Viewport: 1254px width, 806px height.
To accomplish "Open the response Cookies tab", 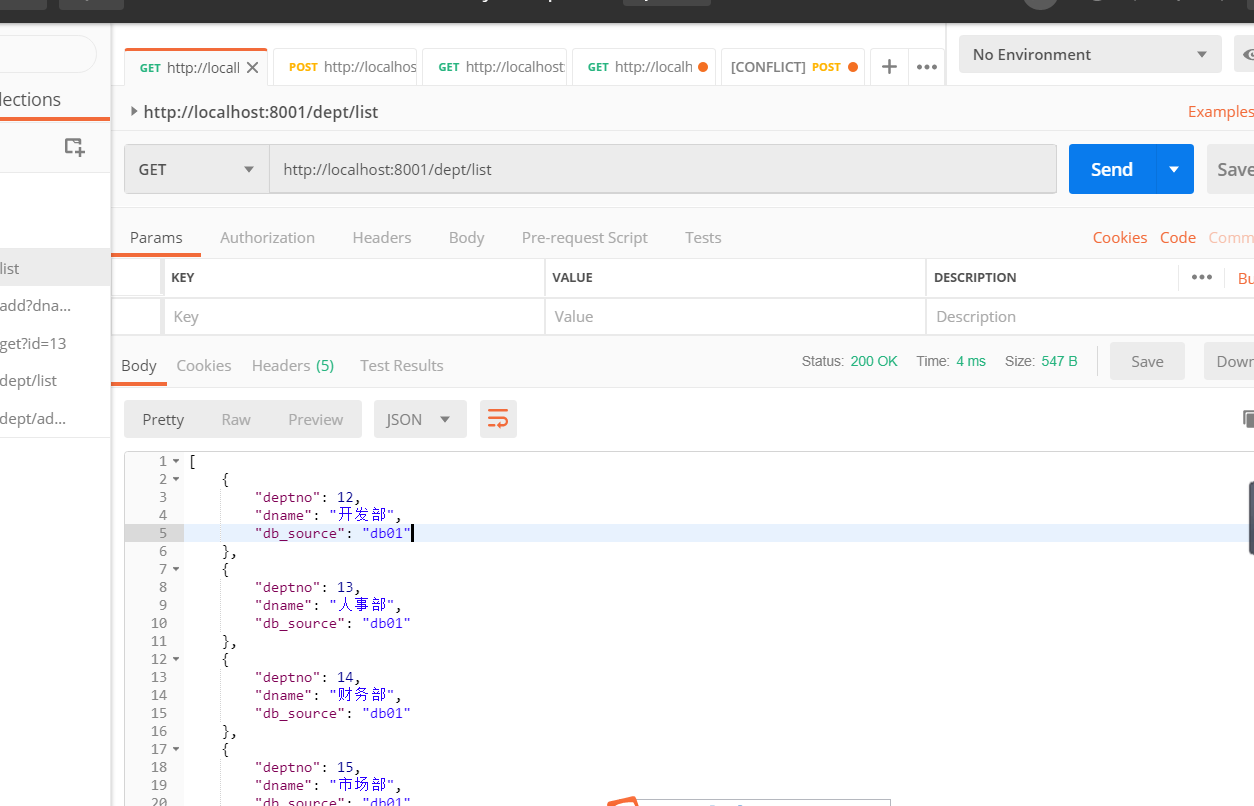I will [x=204, y=365].
